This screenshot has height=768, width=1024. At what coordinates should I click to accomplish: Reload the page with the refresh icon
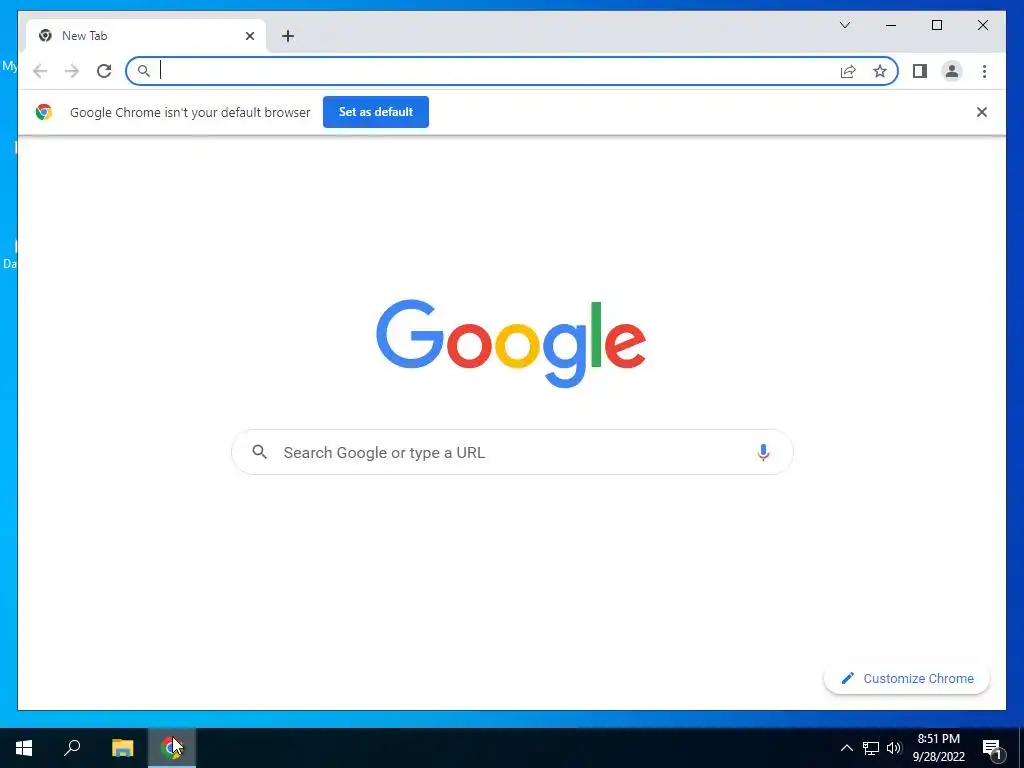pyautogui.click(x=104, y=71)
